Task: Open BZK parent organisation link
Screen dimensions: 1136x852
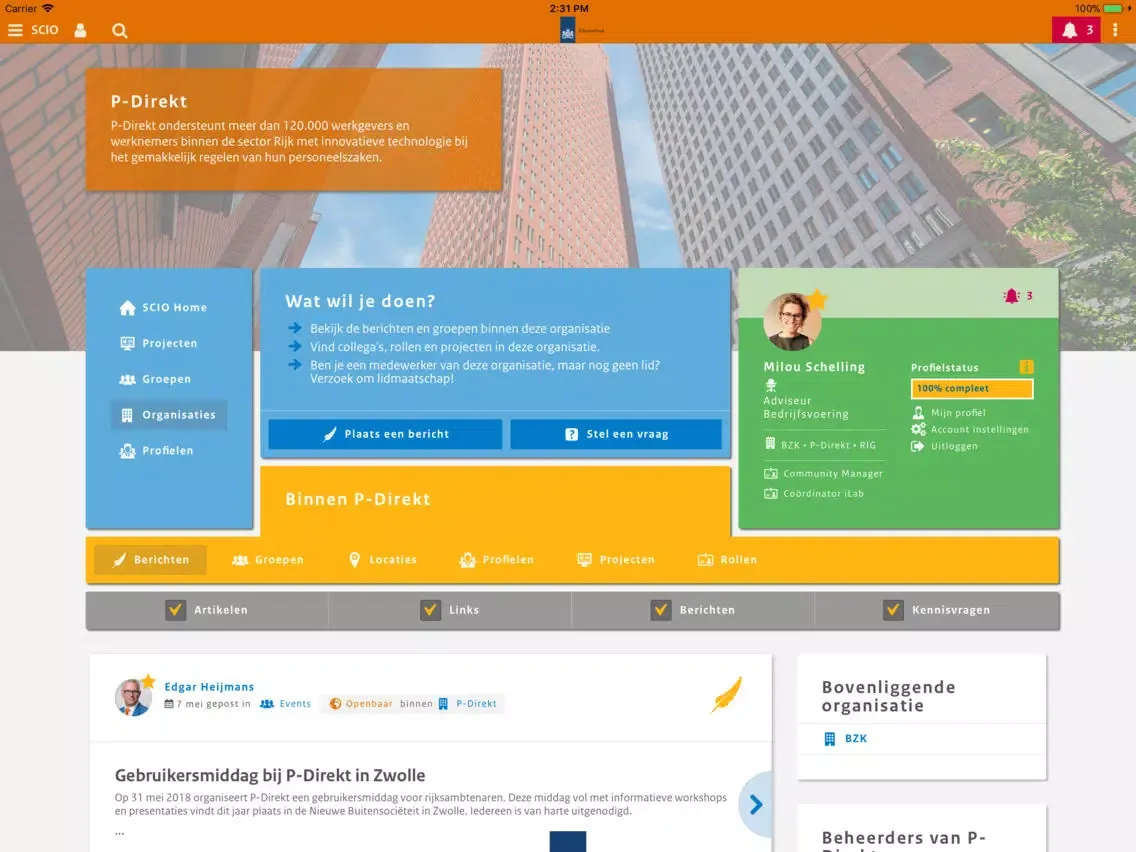Action: coord(856,739)
